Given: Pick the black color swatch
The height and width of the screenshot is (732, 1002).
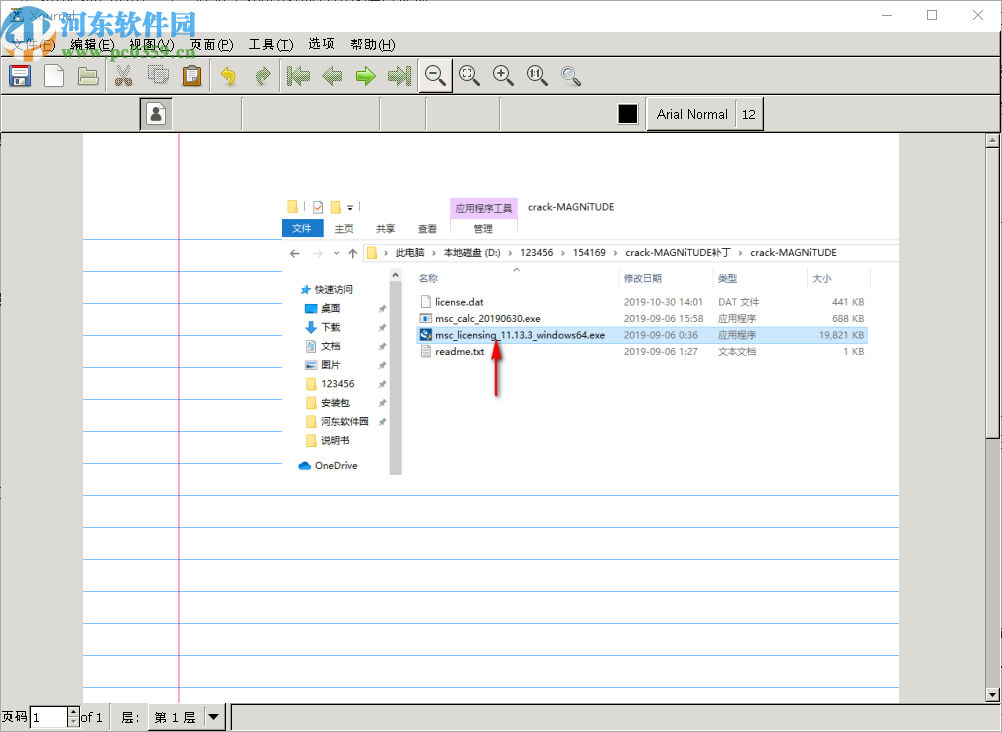Looking at the screenshot, I should pos(627,114).
